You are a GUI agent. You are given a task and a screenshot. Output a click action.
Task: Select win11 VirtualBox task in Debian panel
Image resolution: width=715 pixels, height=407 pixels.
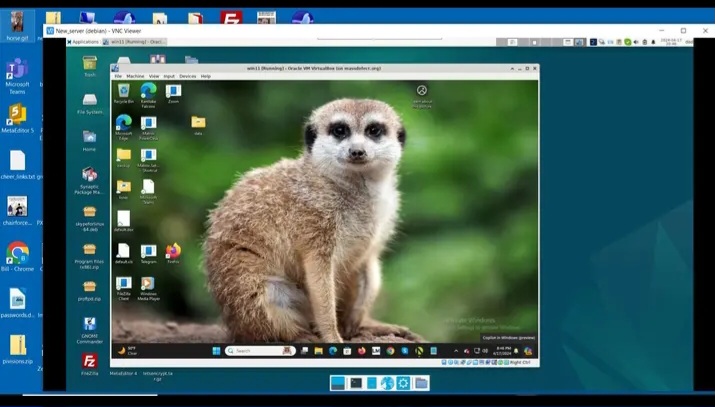[x=135, y=42]
